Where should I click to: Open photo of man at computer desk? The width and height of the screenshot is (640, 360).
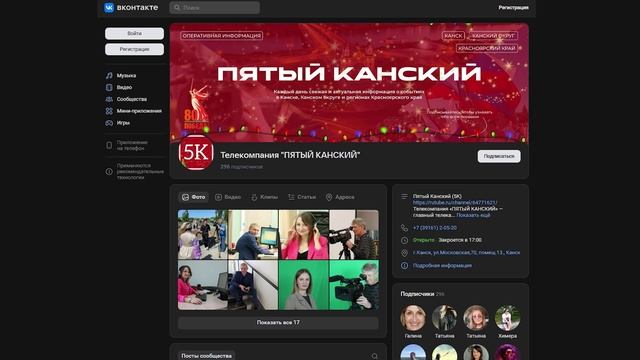[x=253, y=235]
